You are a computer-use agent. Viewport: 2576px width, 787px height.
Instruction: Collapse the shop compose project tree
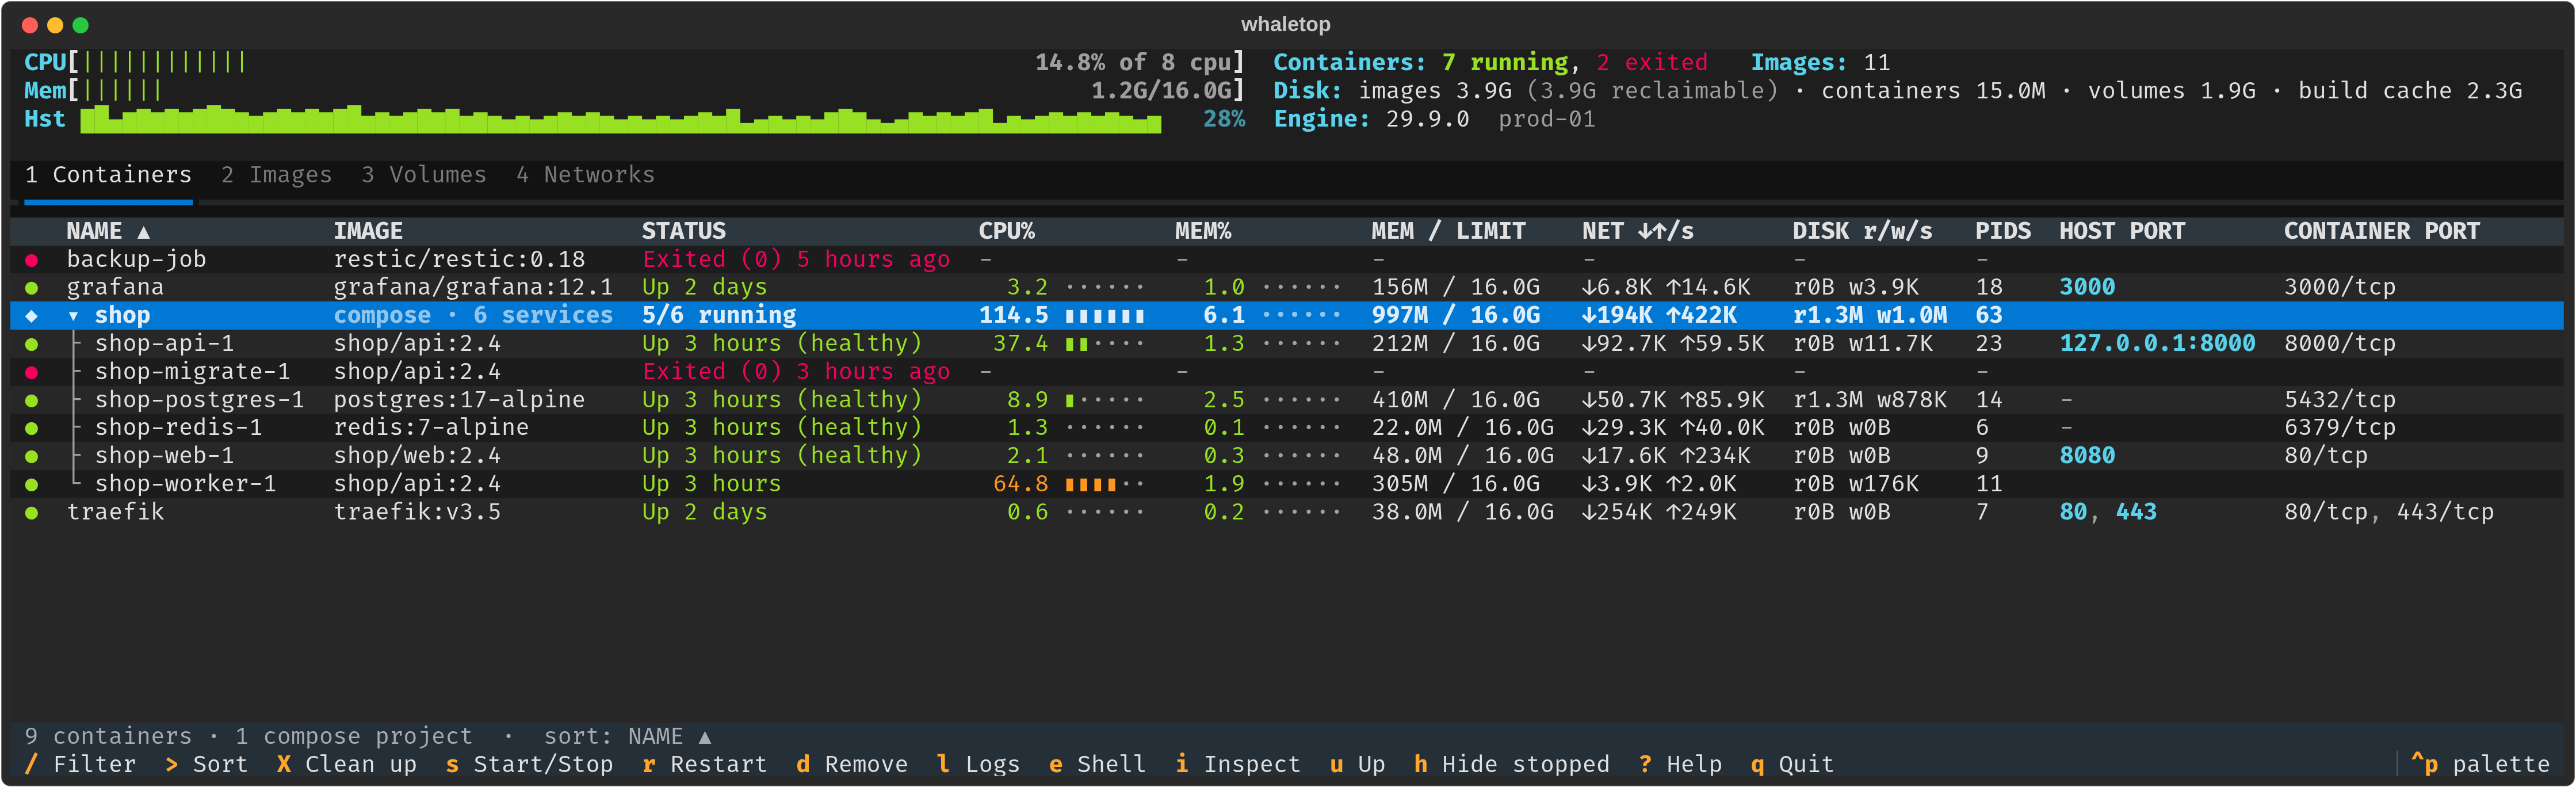(73, 316)
